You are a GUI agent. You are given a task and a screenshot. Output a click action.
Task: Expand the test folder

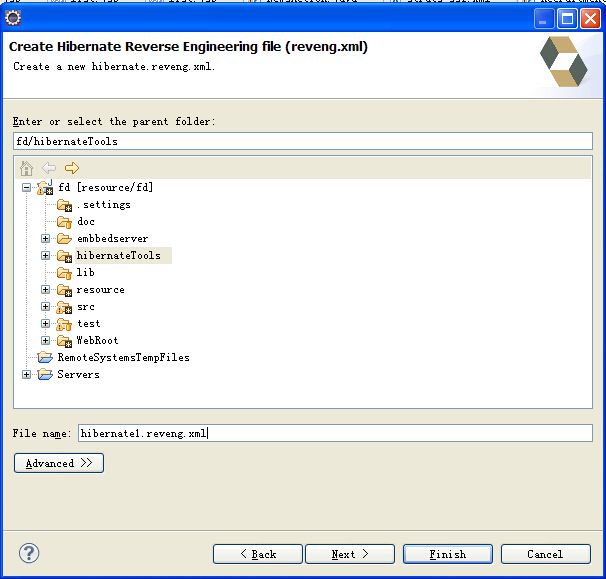[45, 324]
